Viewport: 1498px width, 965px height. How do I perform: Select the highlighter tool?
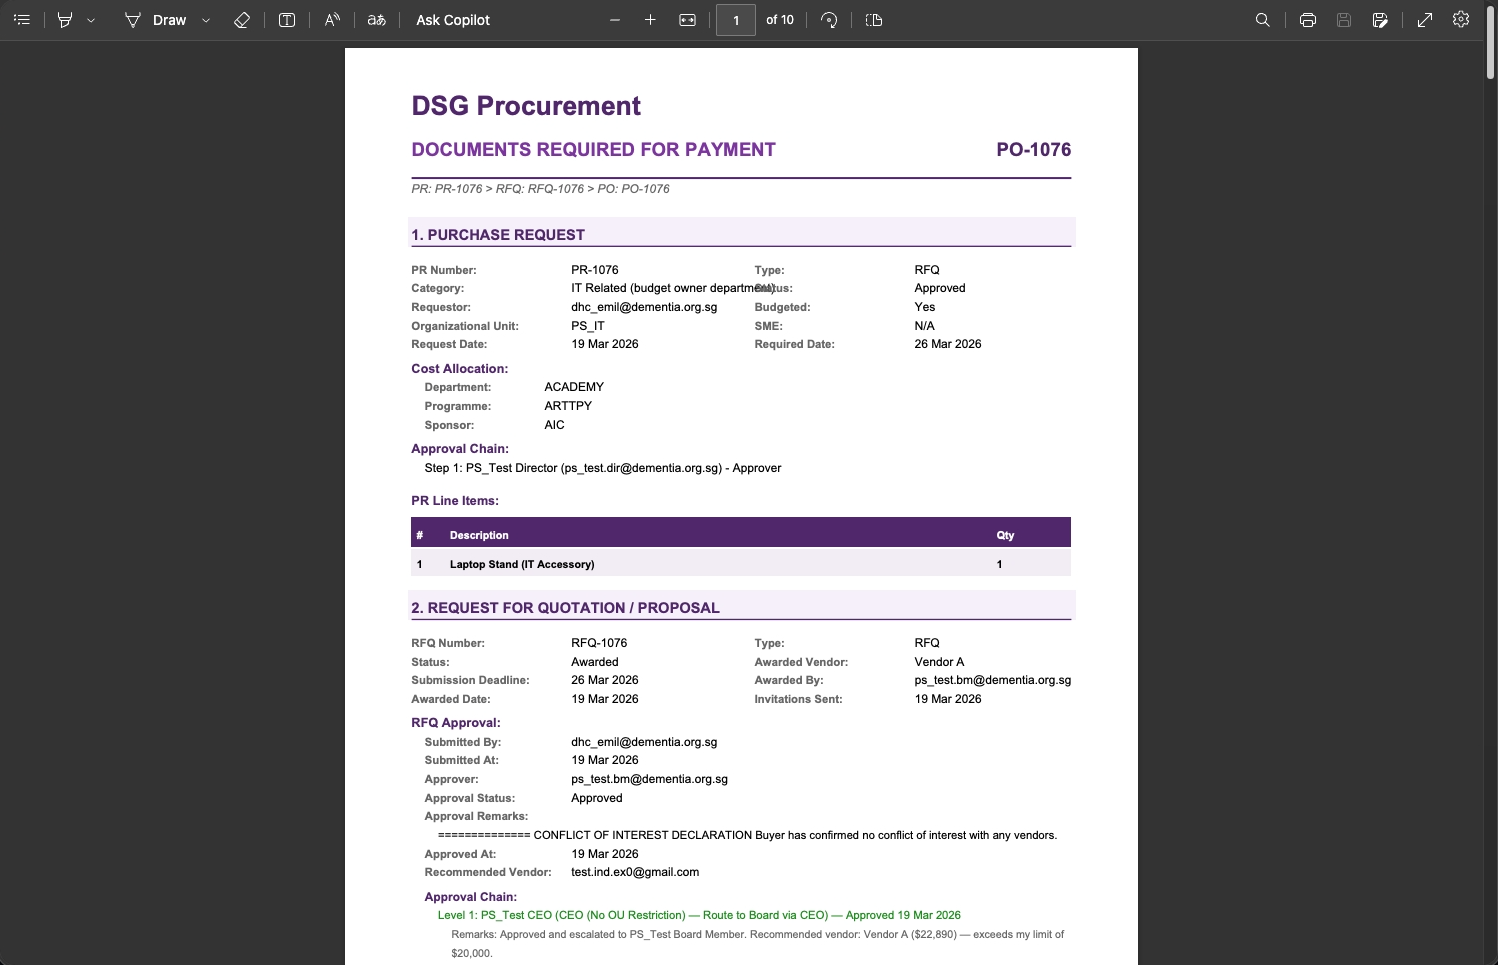(x=65, y=20)
